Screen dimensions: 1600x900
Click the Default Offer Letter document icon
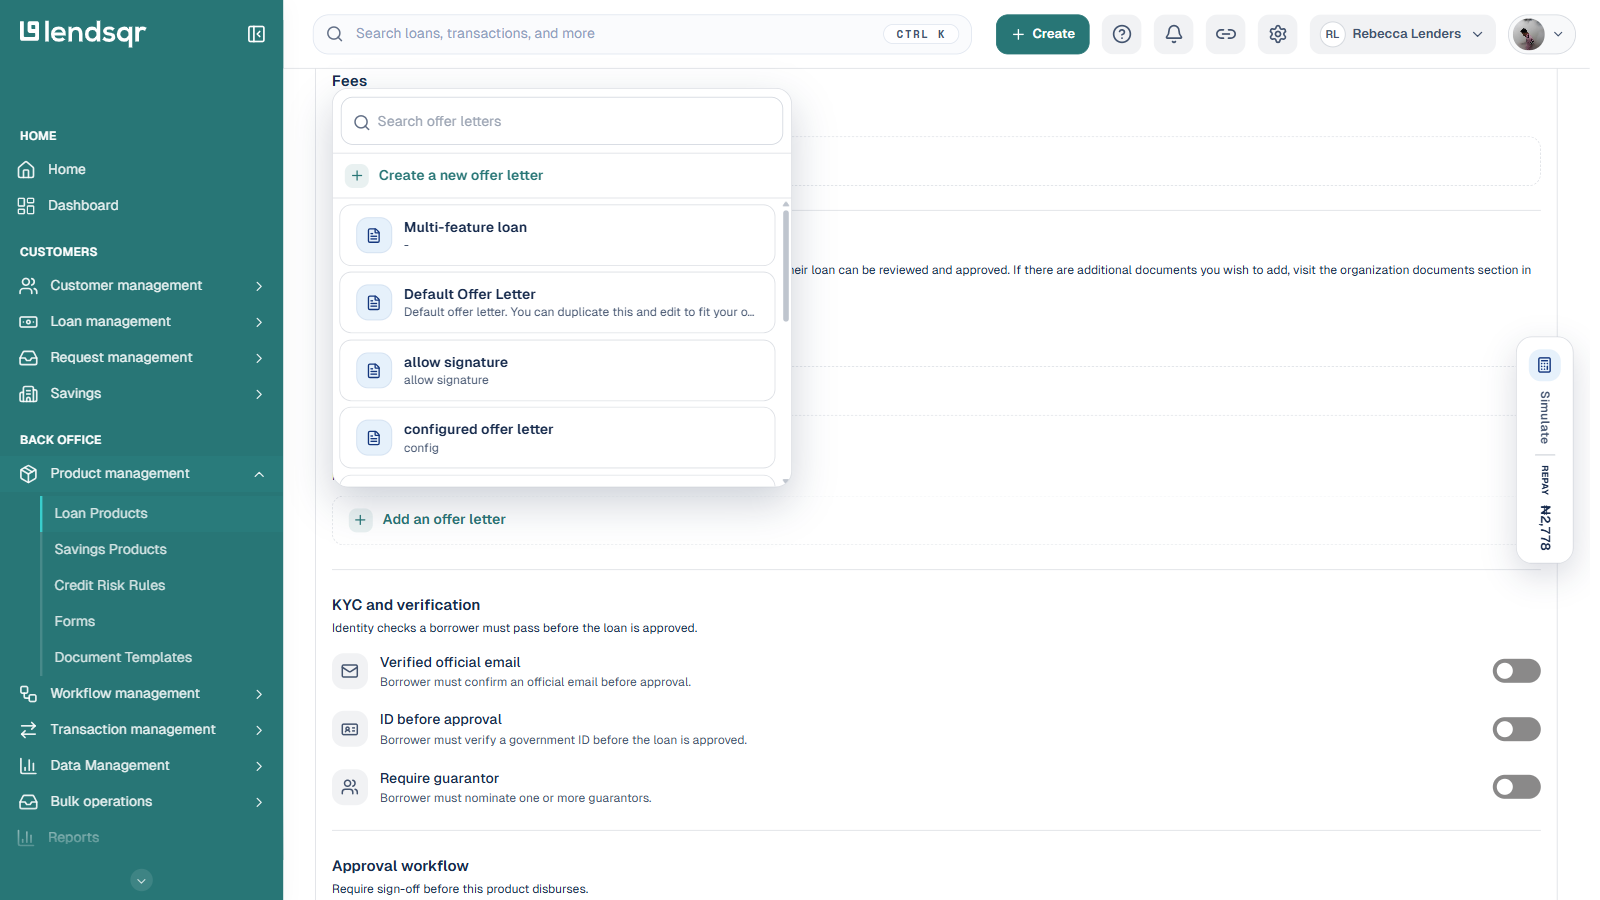pyautogui.click(x=374, y=303)
